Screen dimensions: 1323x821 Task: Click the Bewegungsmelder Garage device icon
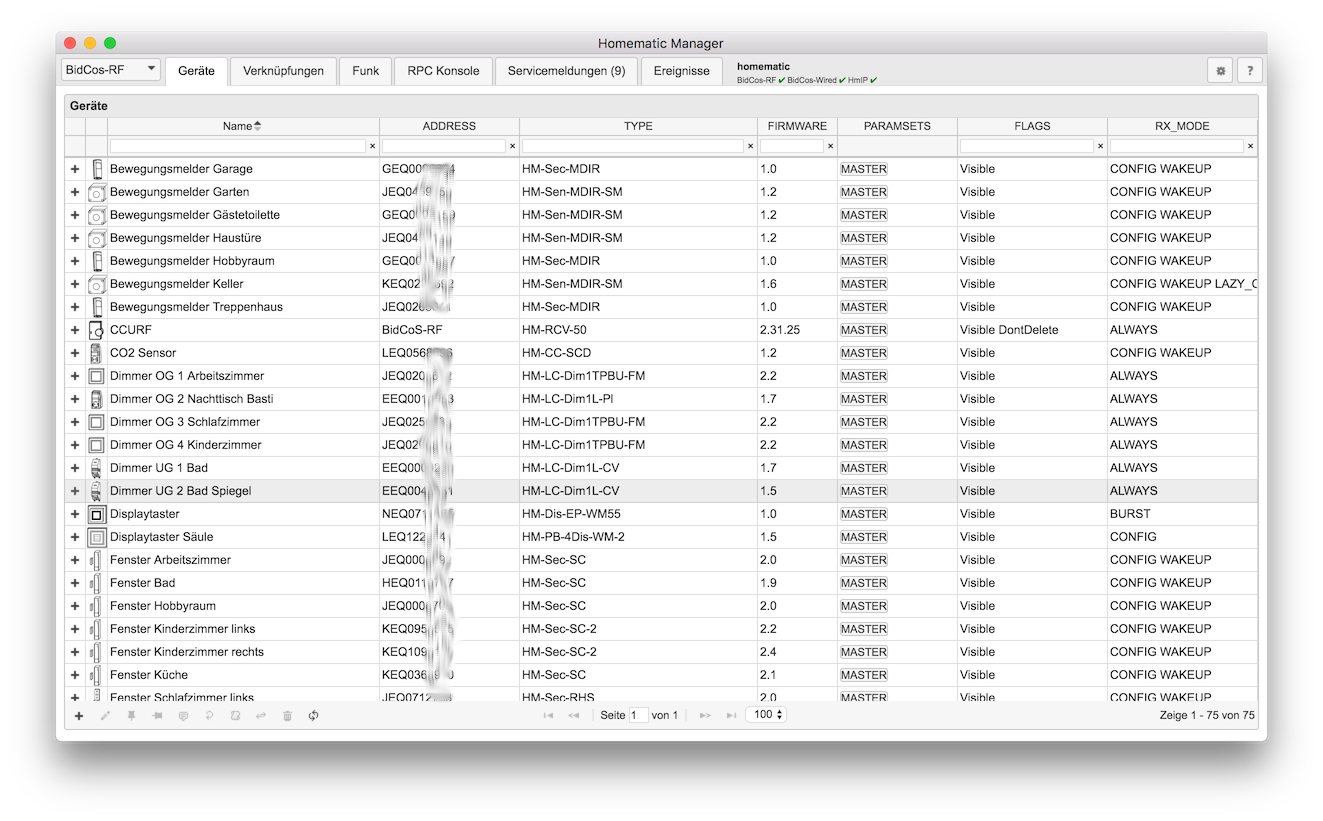coord(96,169)
